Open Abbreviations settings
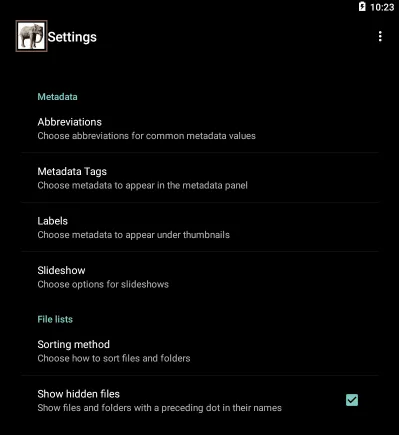This screenshot has height=435, width=399. (200, 129)
